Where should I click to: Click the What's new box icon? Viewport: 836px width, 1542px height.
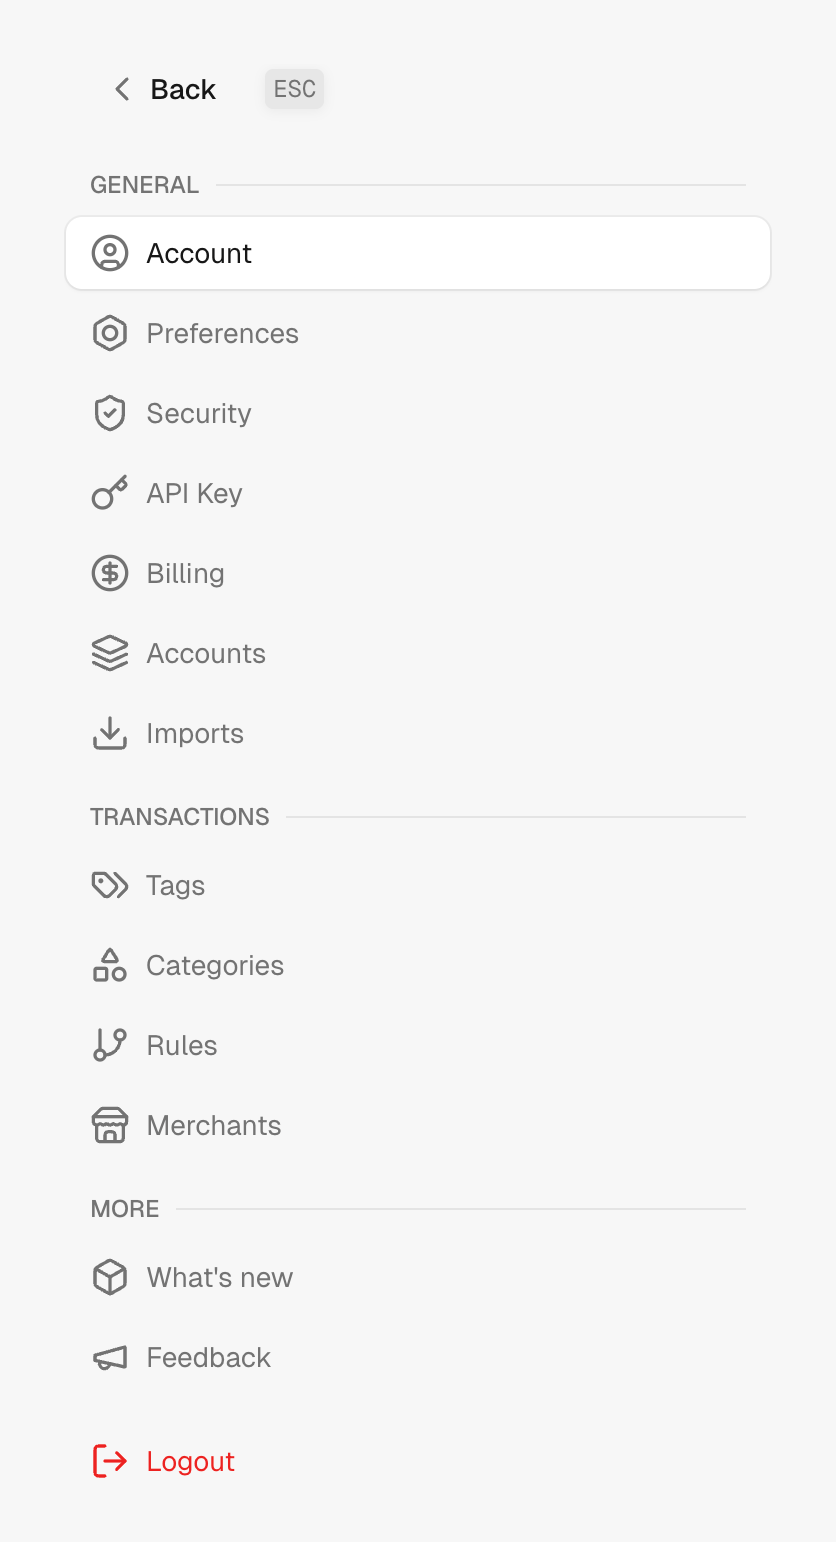point(110,1277)
